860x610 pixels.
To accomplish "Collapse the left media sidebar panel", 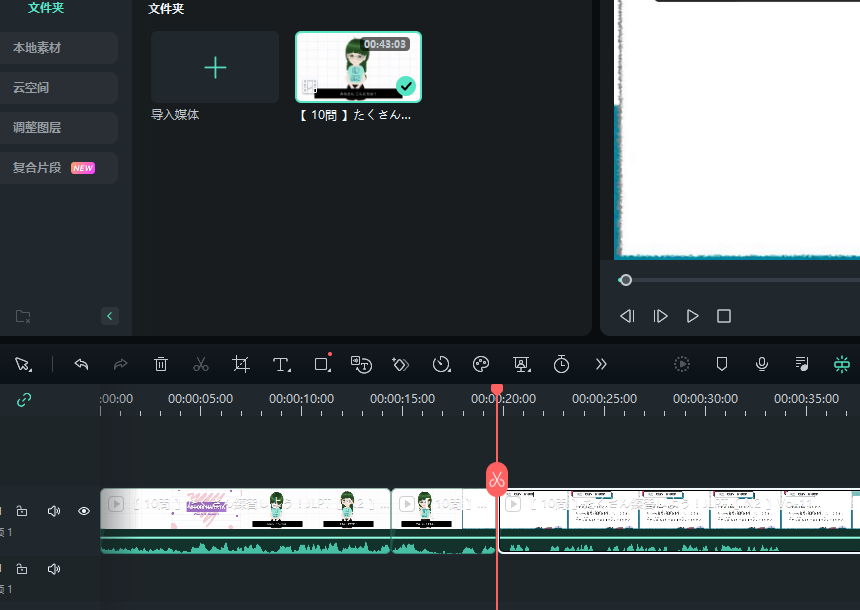I will click(x=110, y=316).
